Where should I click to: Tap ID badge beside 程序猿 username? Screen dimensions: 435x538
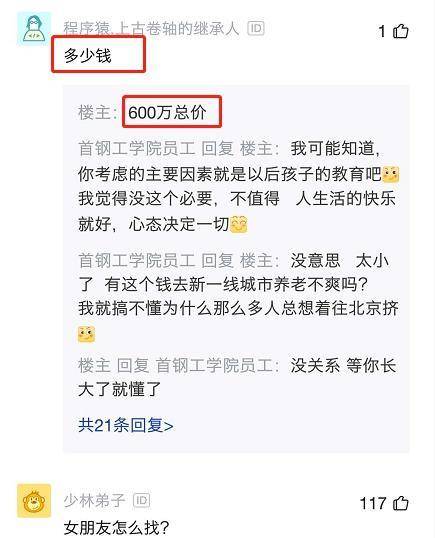(256, 28)
